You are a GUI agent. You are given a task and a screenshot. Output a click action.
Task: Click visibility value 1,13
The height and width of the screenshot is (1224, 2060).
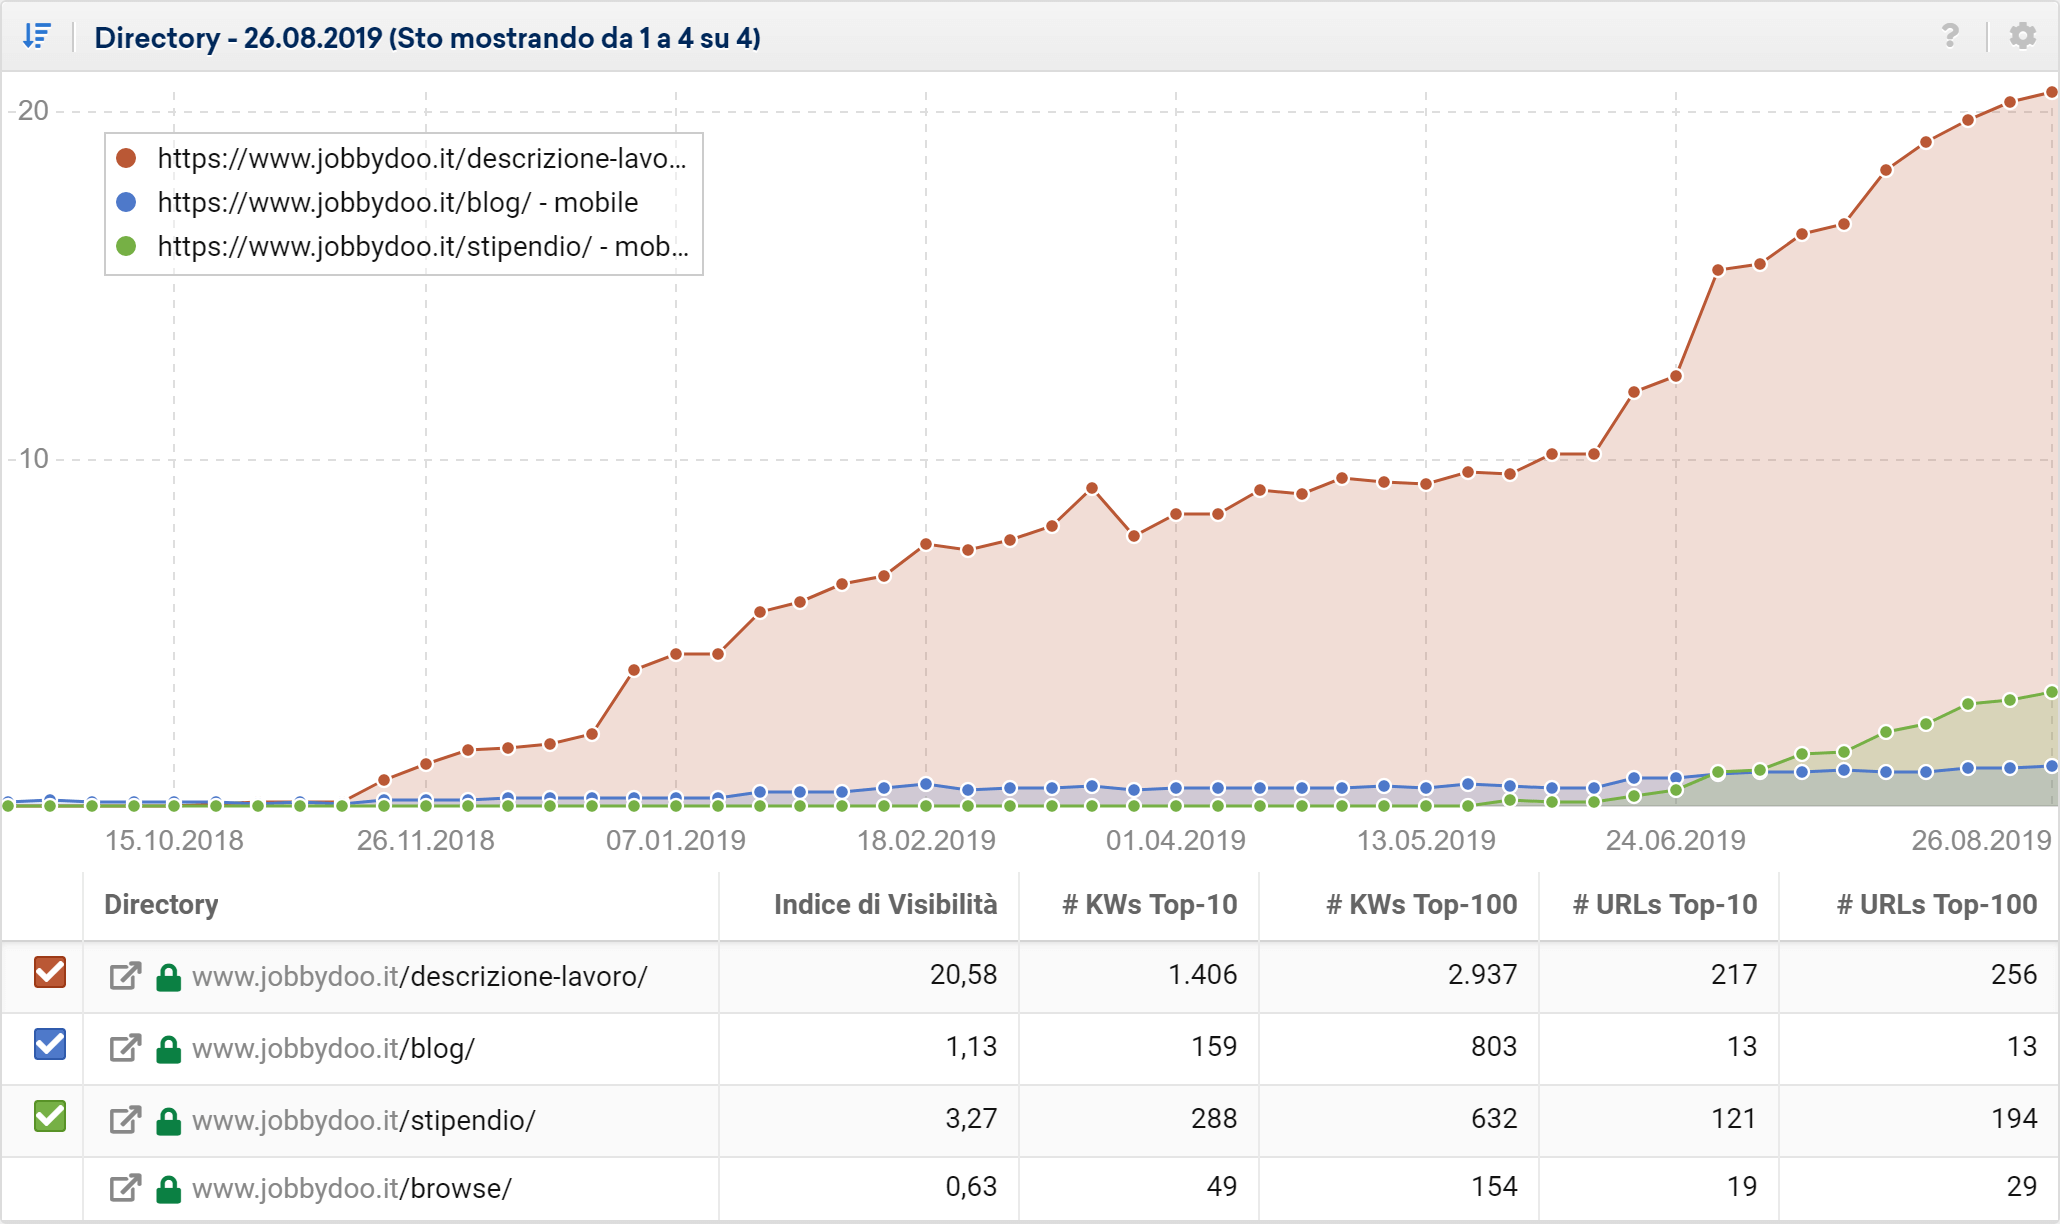971,1046
